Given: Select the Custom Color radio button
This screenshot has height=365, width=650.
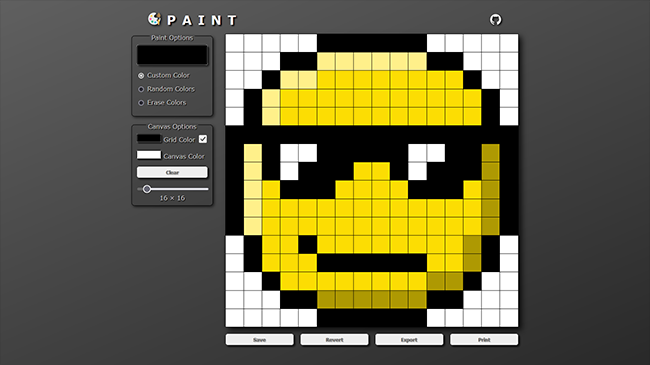Looking at the screenshot, I should (141, 75).
